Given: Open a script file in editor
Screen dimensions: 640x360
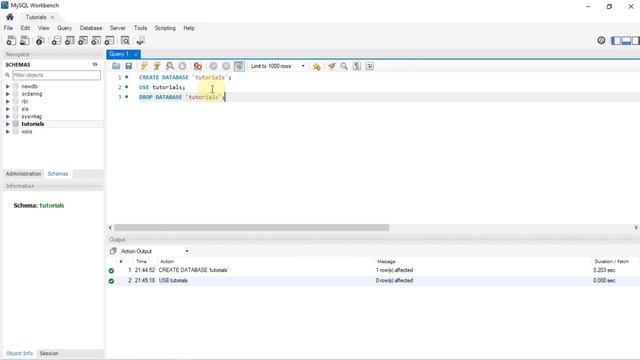Looking at the screenshot, I should (x=116, y=66).
